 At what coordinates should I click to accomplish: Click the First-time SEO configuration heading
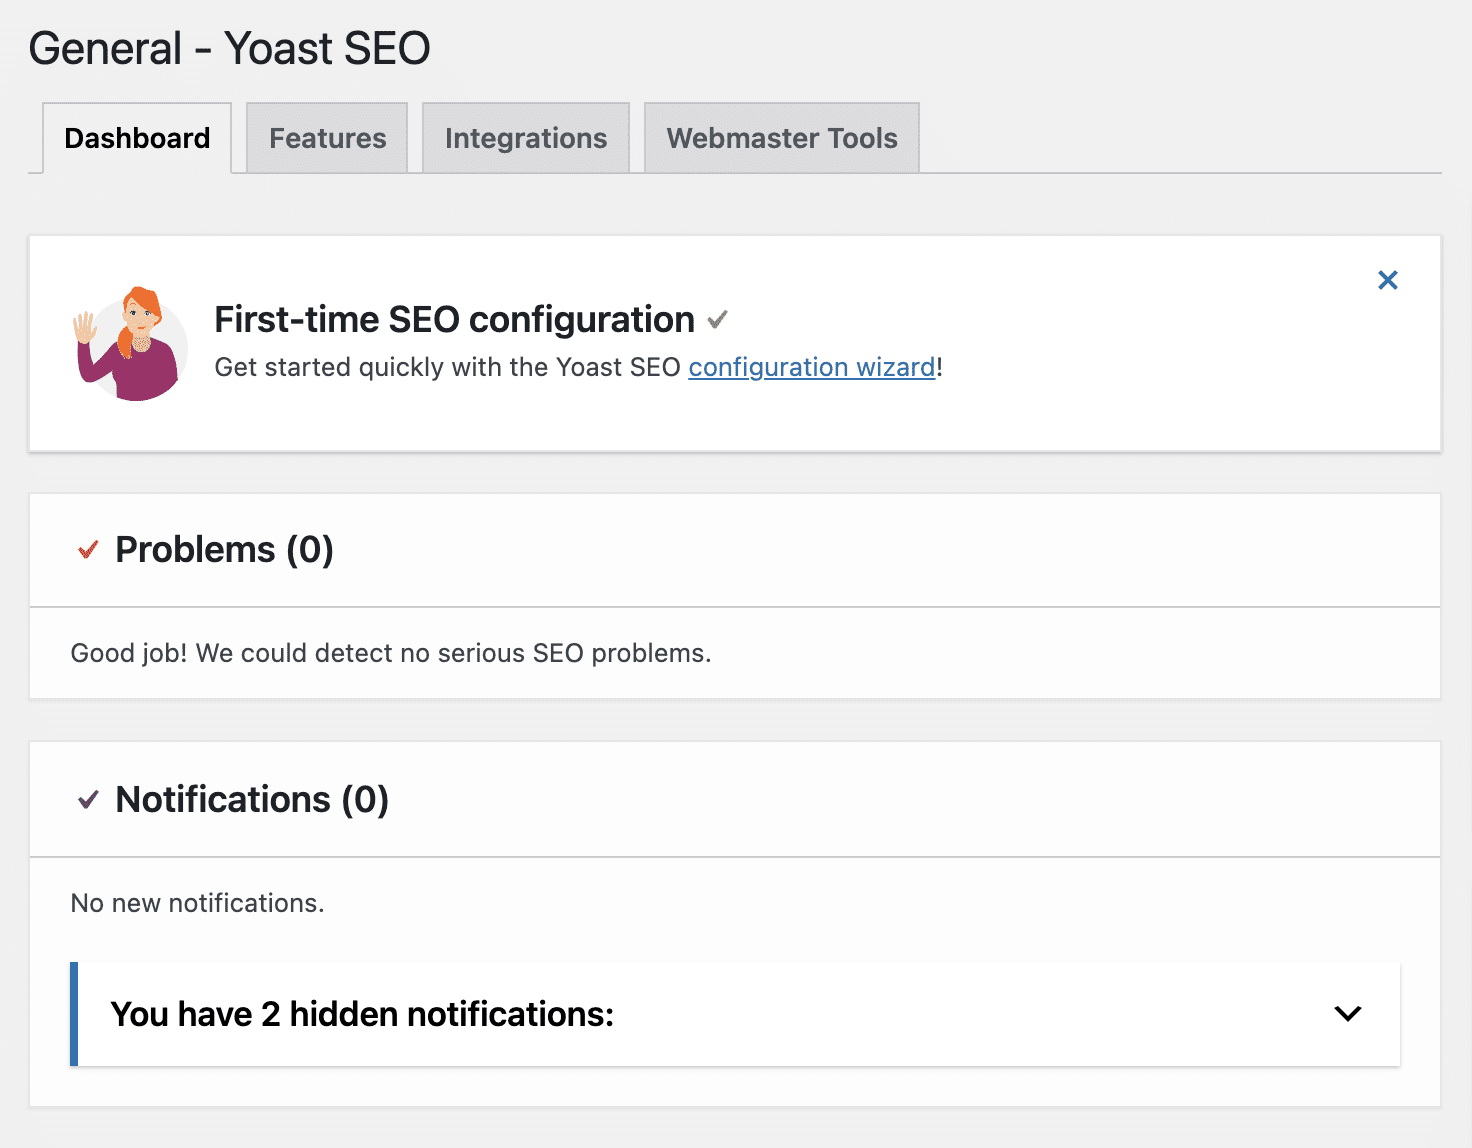(455, 320)
